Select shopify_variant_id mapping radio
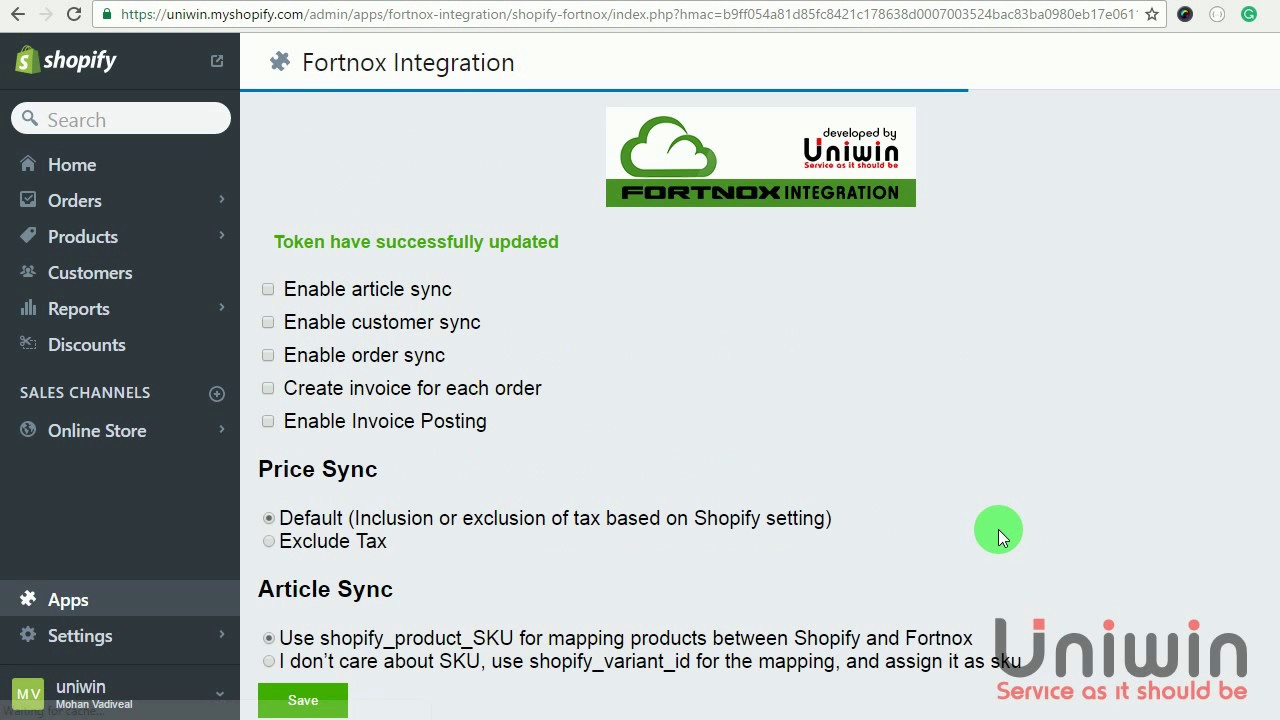This screenshot has width=1280, height=720. pos(269,661)
